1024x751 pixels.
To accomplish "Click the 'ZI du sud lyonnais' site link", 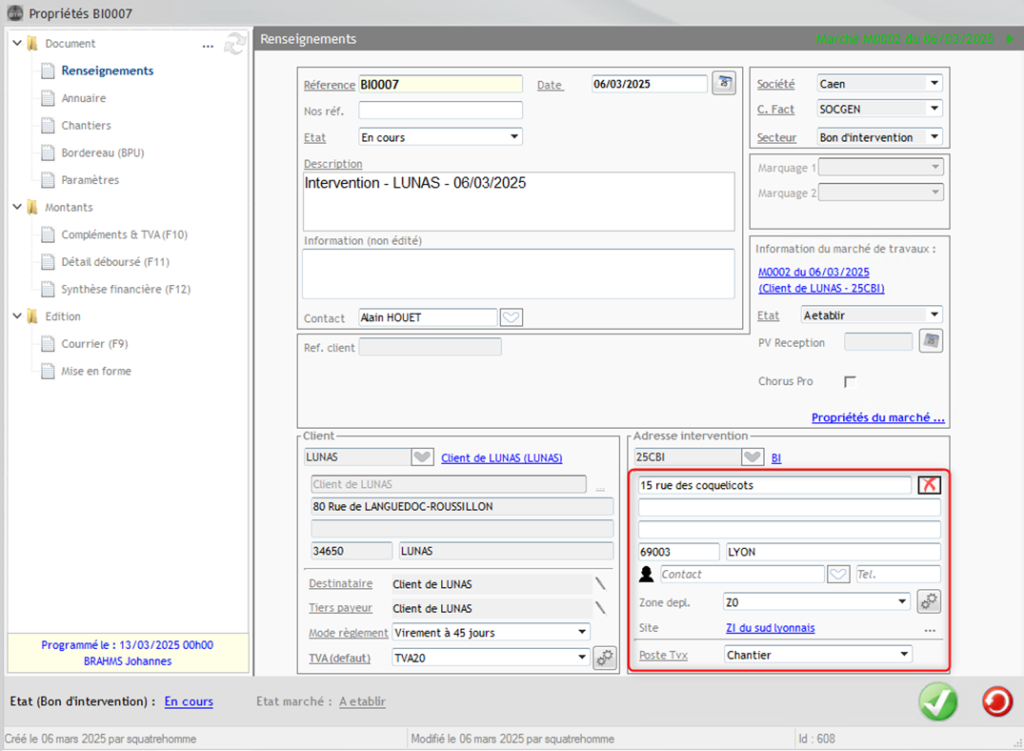I will [x=770, y=628].
